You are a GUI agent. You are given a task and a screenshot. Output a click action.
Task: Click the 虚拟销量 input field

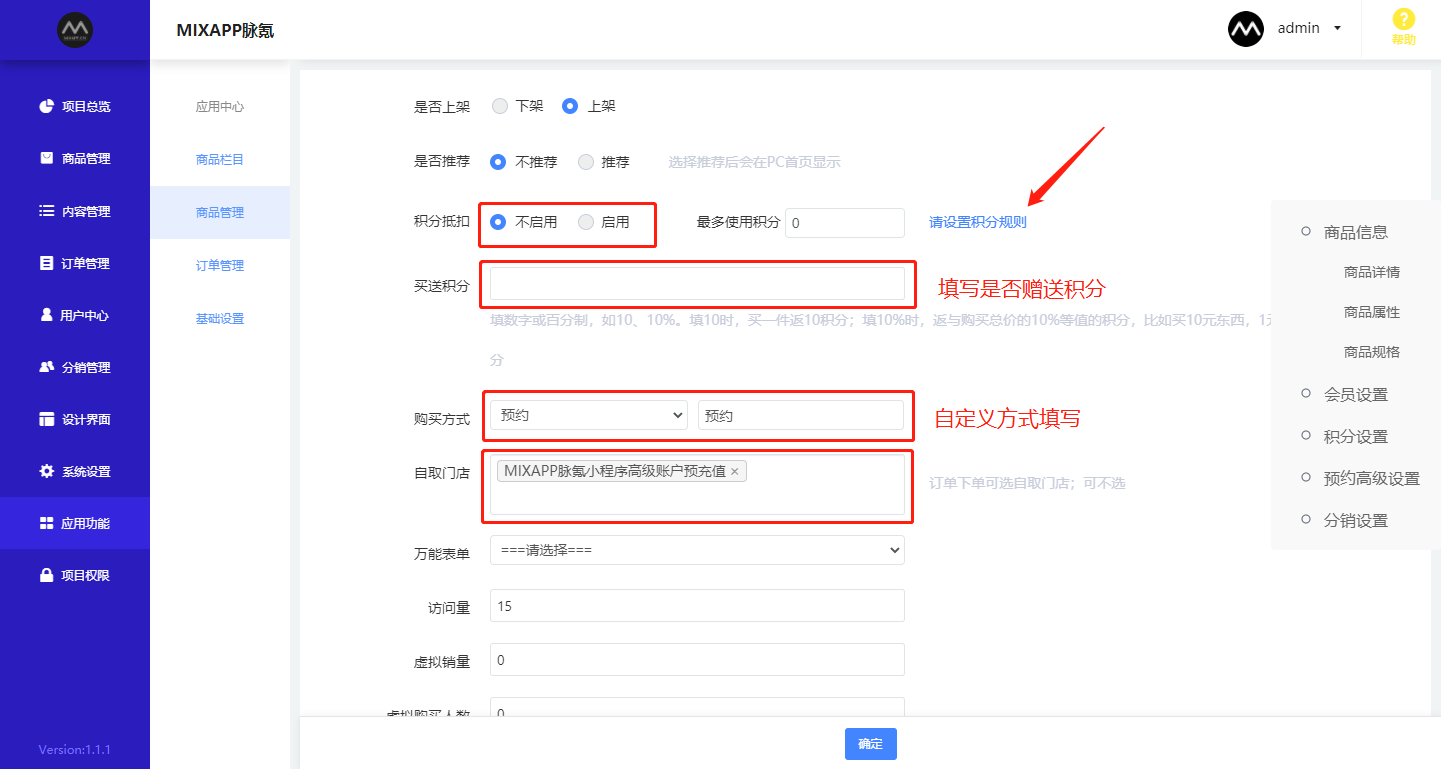pos(697,660)
